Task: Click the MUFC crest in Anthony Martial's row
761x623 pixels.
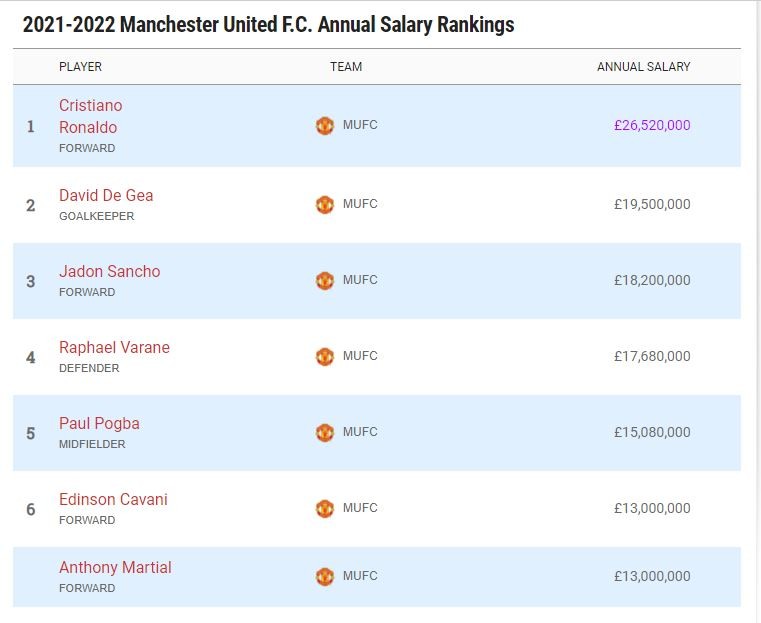Action: coord(324,576)
